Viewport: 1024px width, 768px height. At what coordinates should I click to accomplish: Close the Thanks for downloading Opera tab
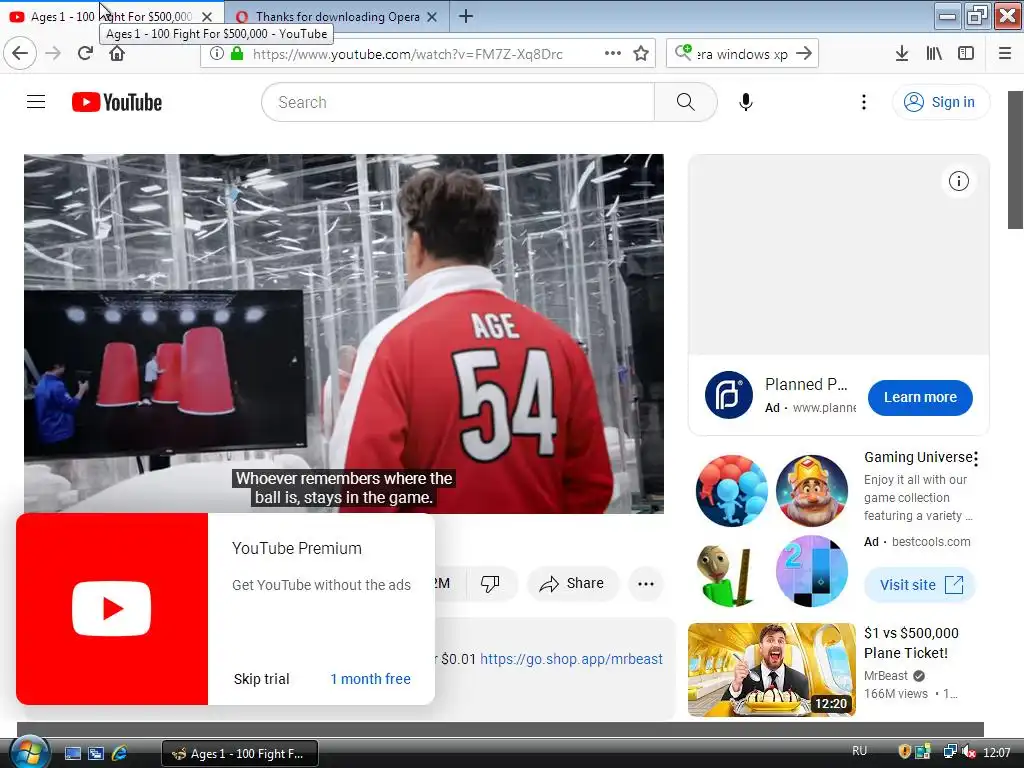432,16
